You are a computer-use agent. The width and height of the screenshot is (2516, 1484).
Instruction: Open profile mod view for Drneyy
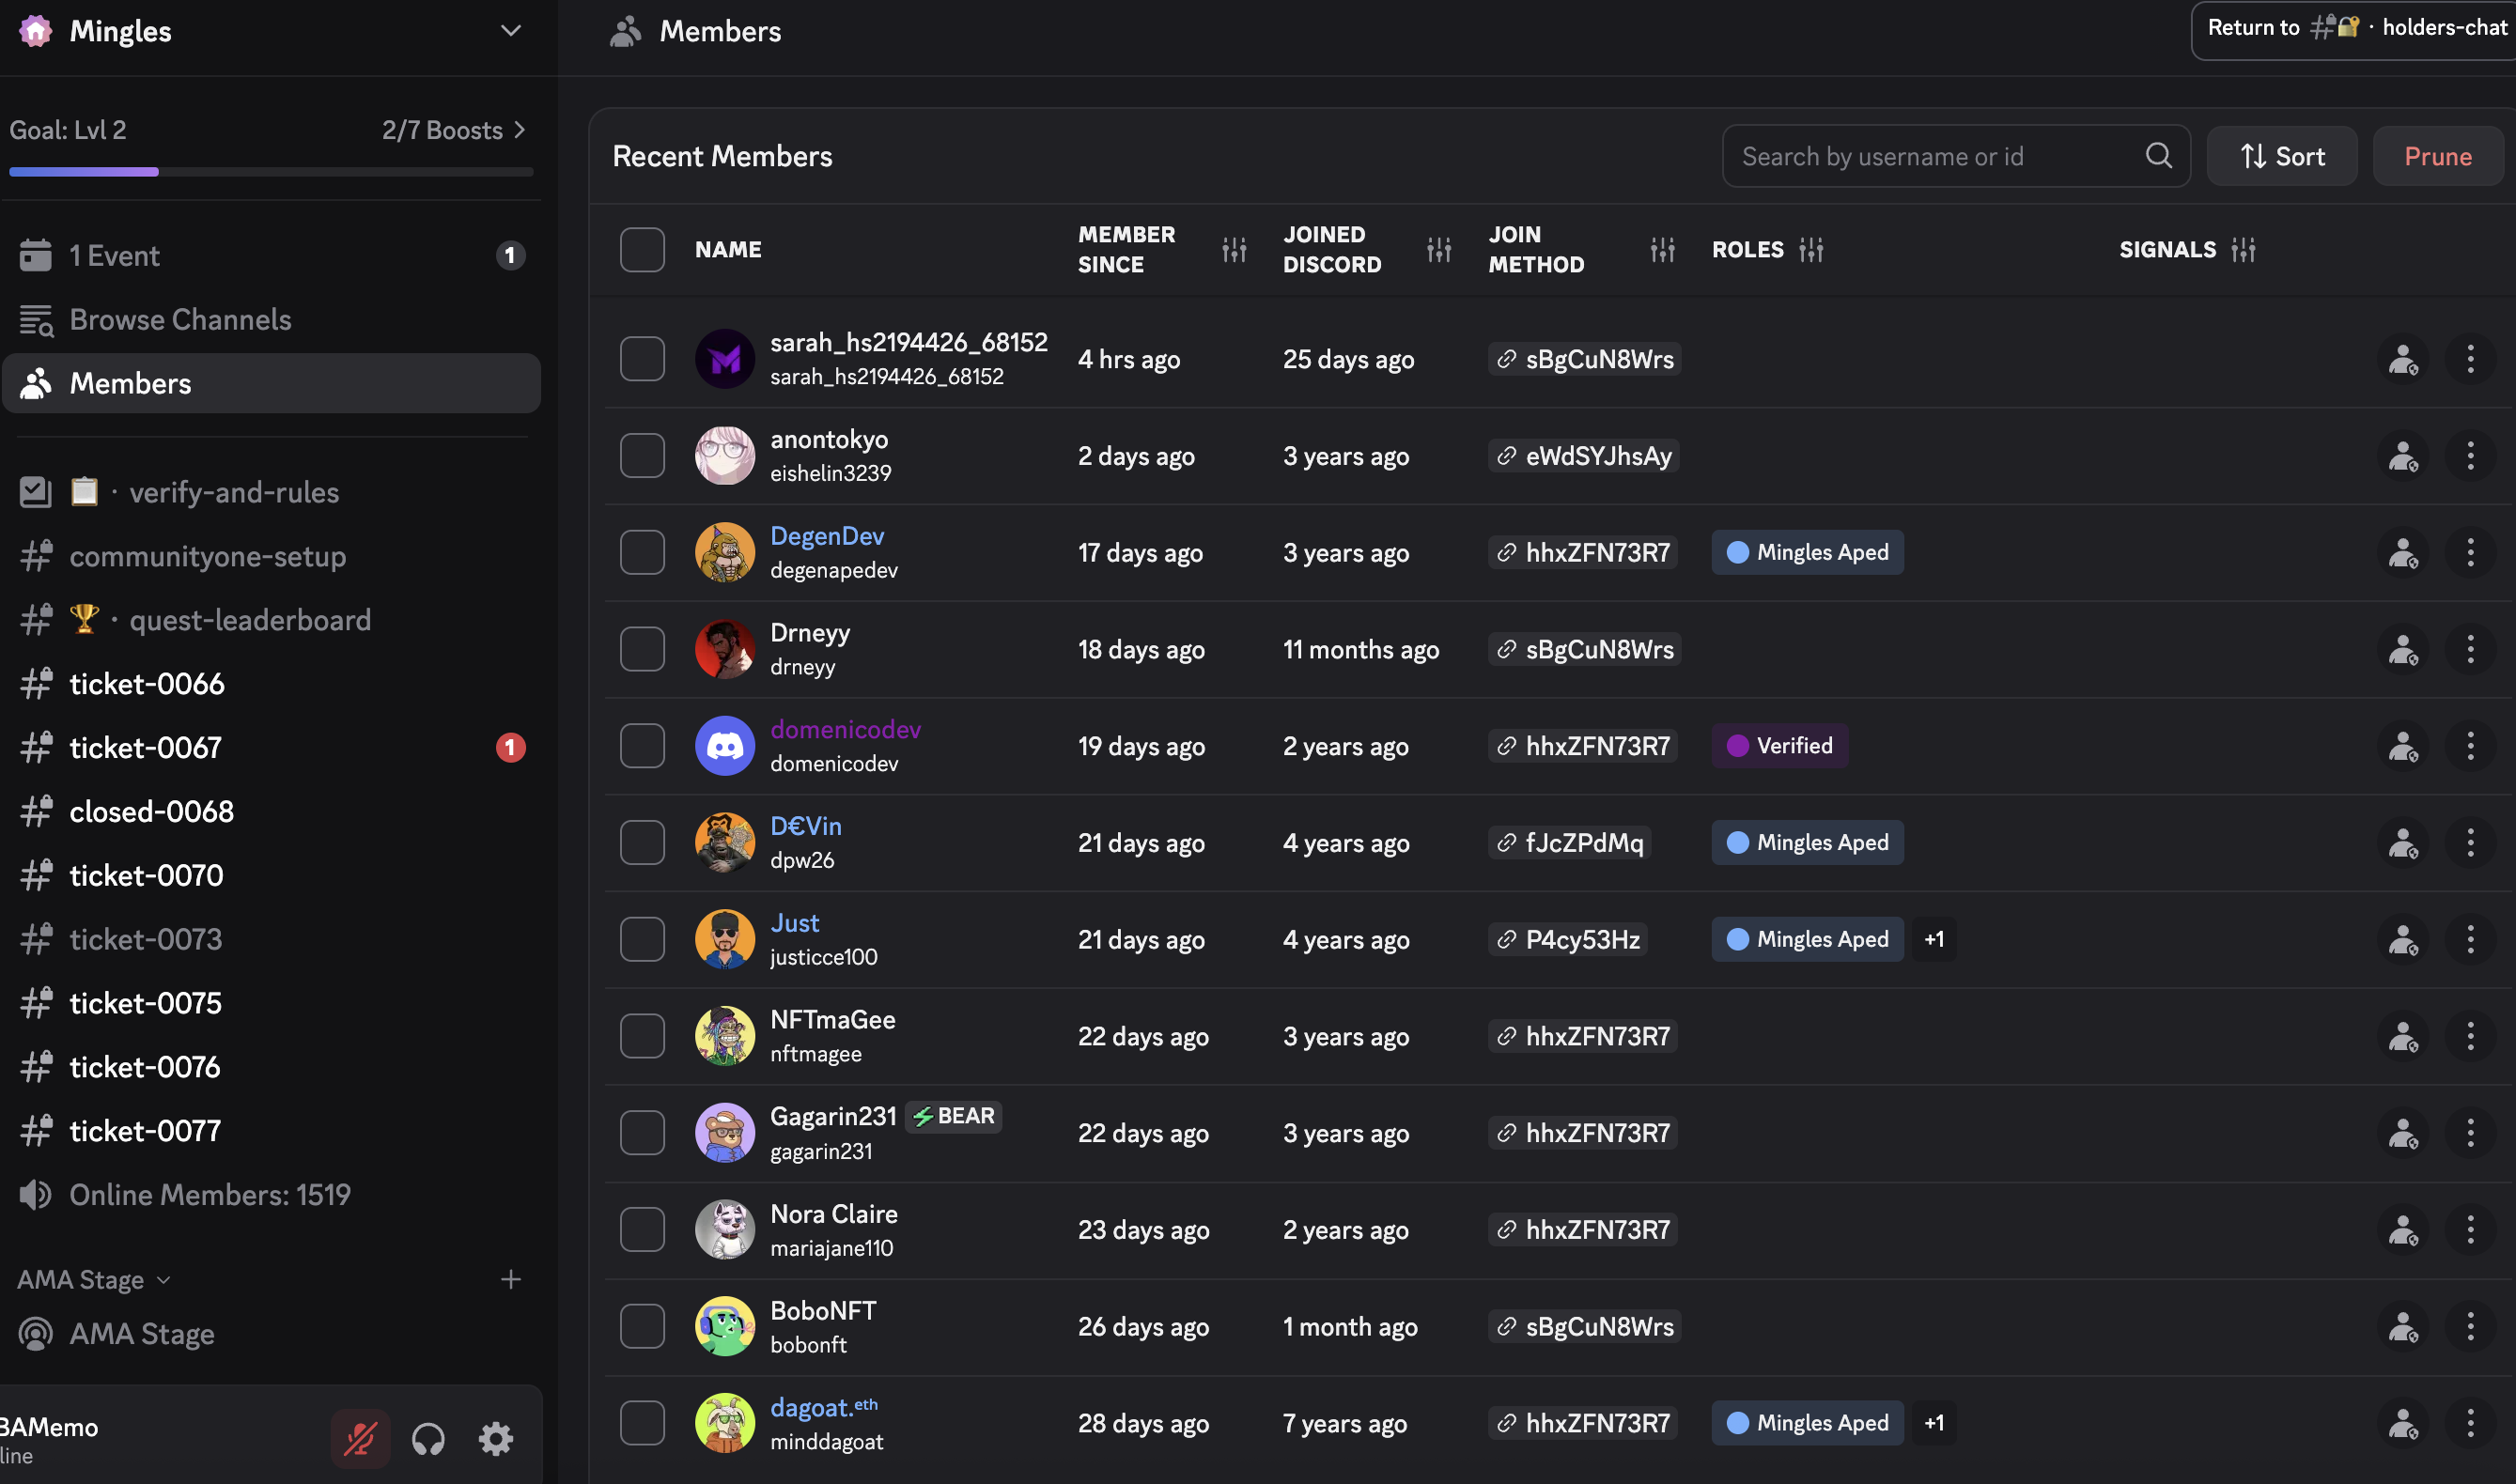[2402, 649]
